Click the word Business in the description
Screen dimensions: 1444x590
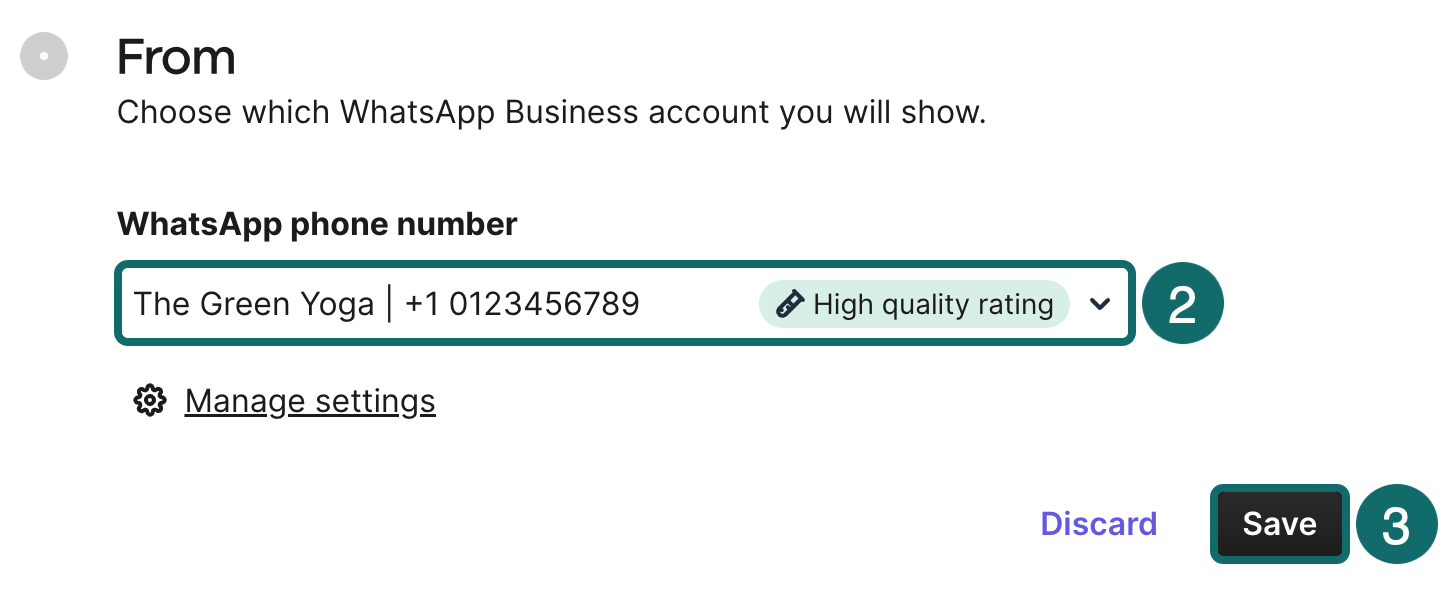coord(571,112)
